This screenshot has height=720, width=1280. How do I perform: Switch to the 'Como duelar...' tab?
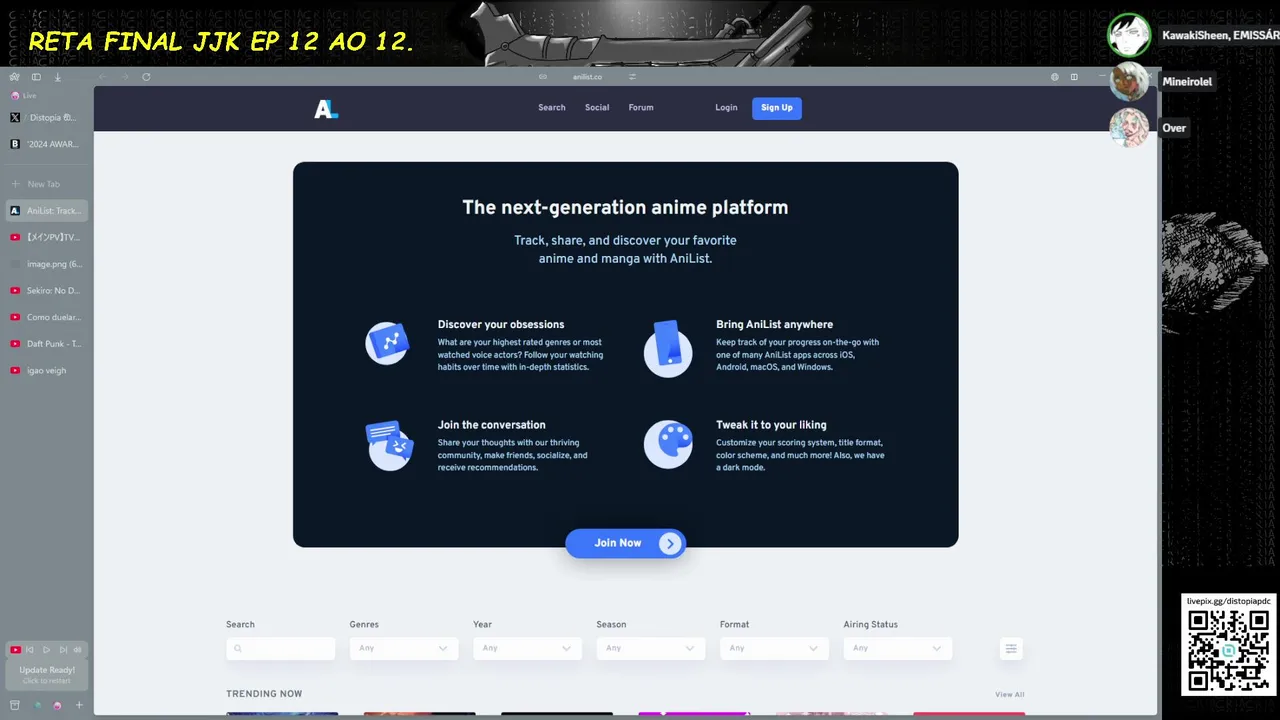(x=45, y=317)
